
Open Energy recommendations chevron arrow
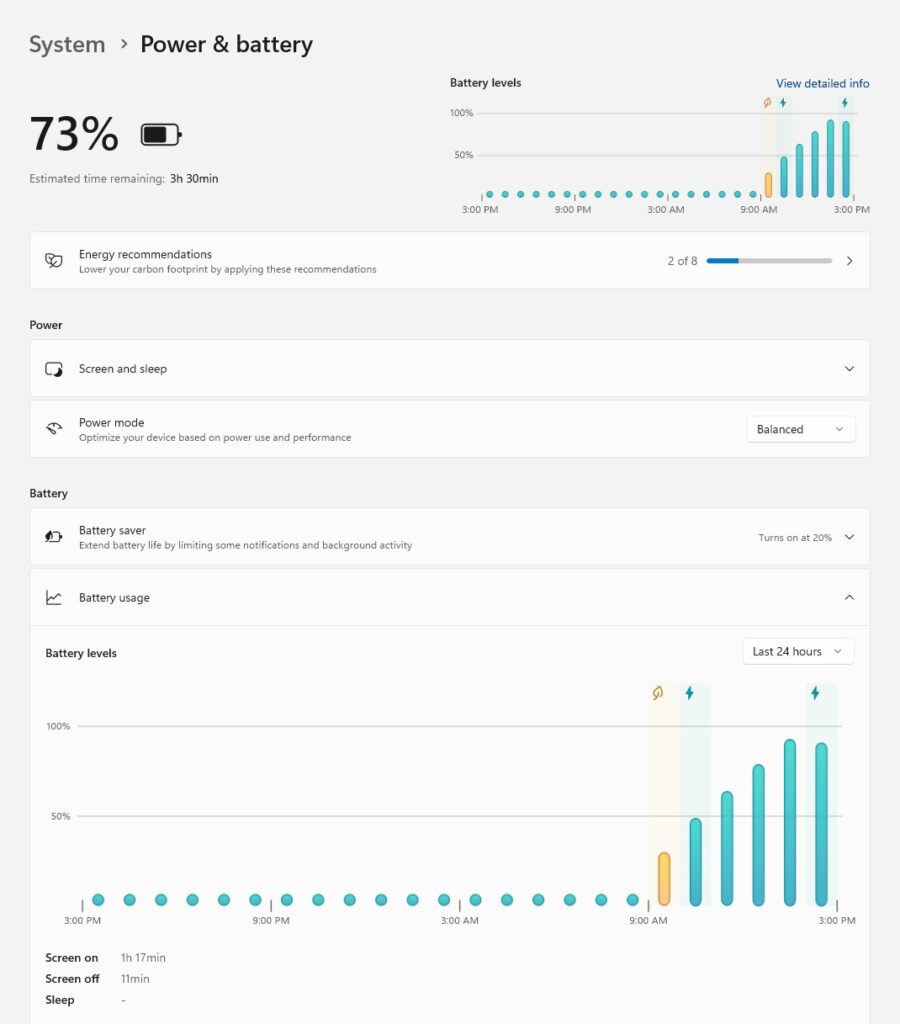pyautogui.click(x=849, y=261)
